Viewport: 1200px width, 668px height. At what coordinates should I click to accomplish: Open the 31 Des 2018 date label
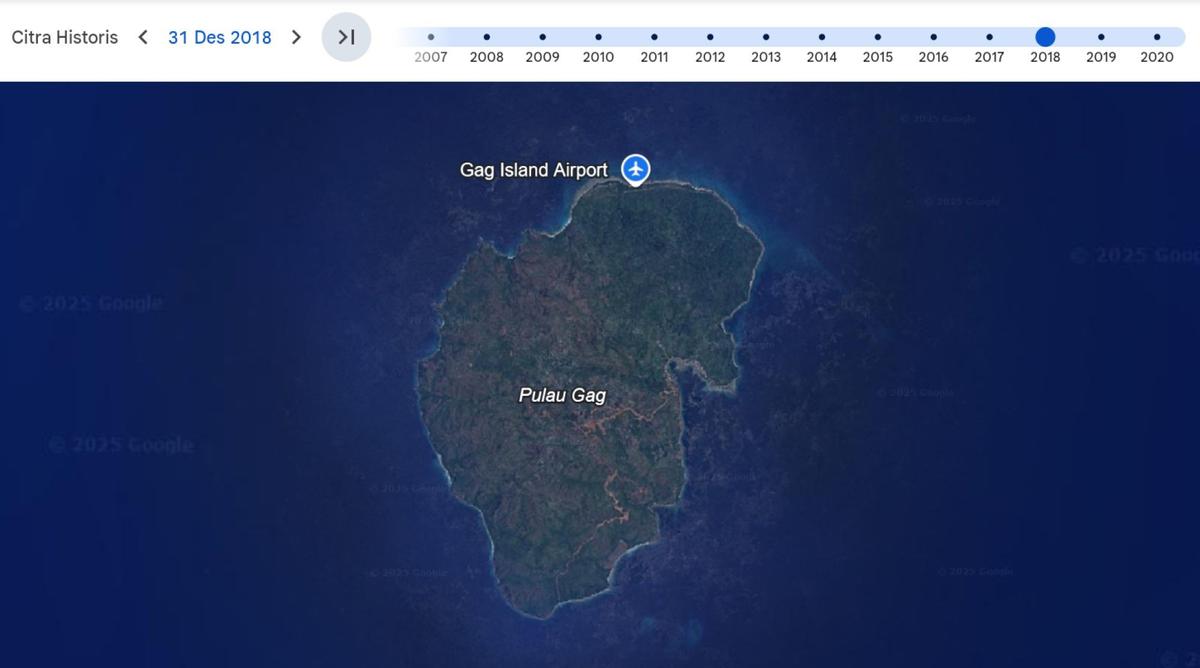(220, 37)
